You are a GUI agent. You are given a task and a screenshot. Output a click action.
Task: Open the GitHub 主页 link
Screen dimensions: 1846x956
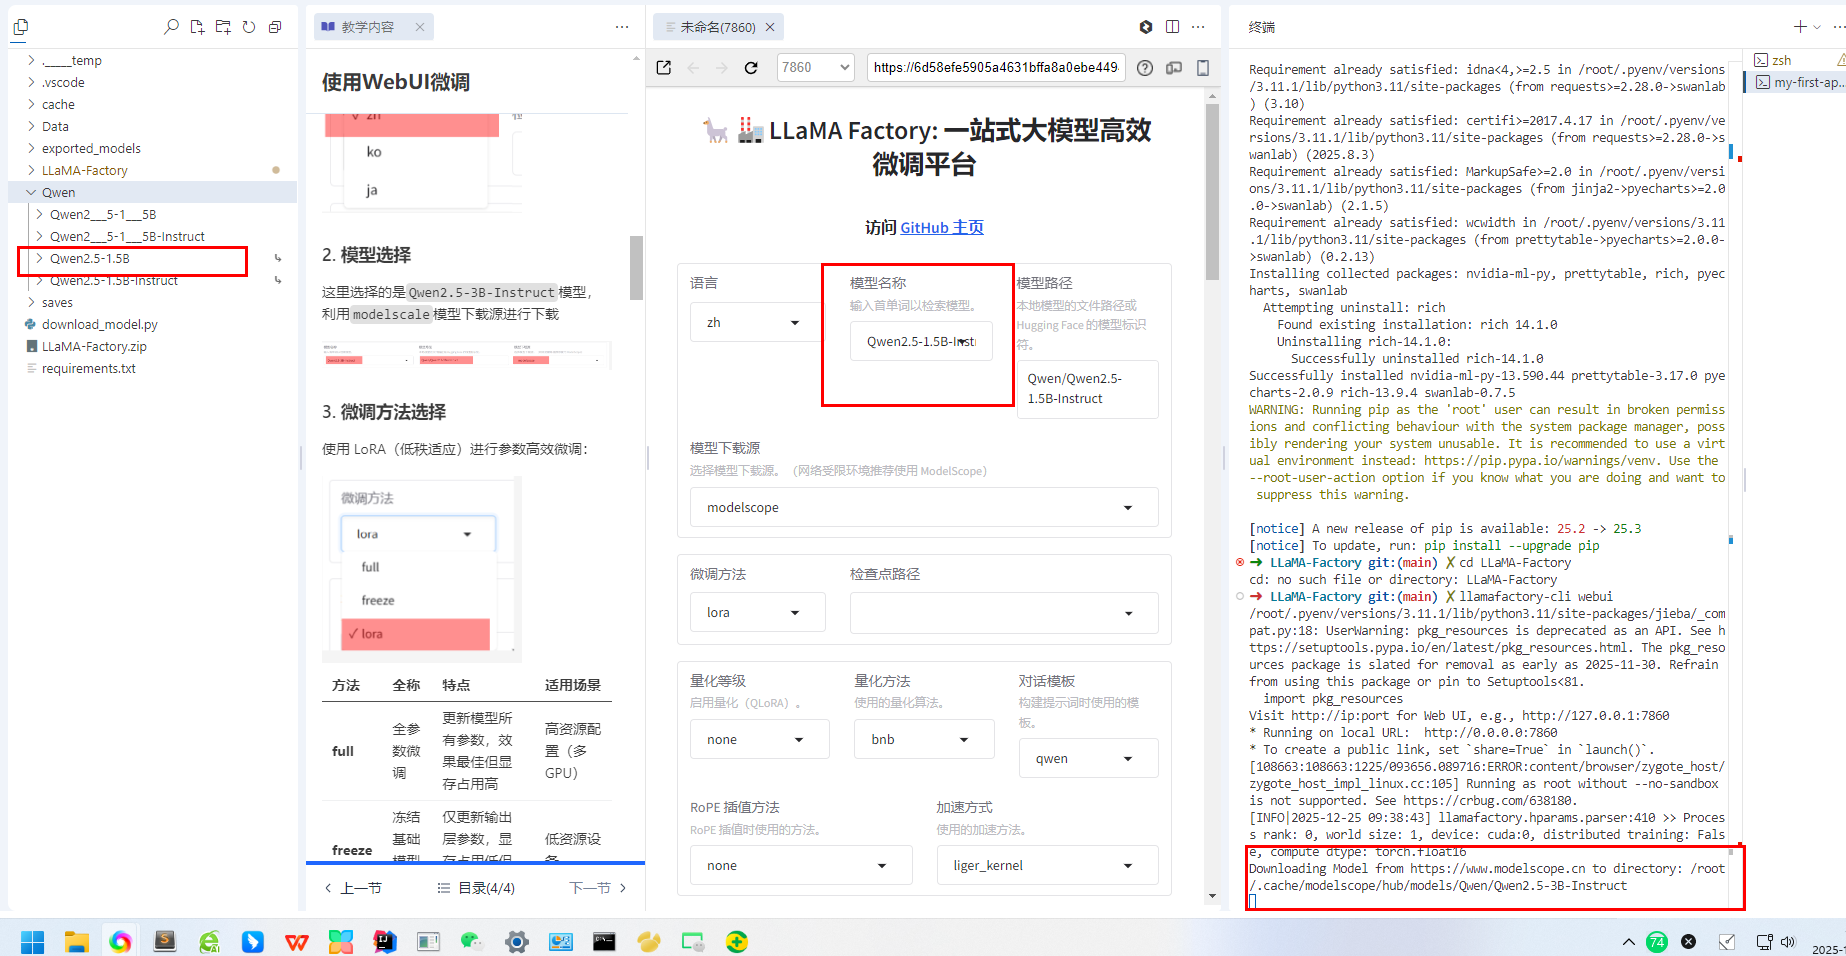tap(942, 227)
